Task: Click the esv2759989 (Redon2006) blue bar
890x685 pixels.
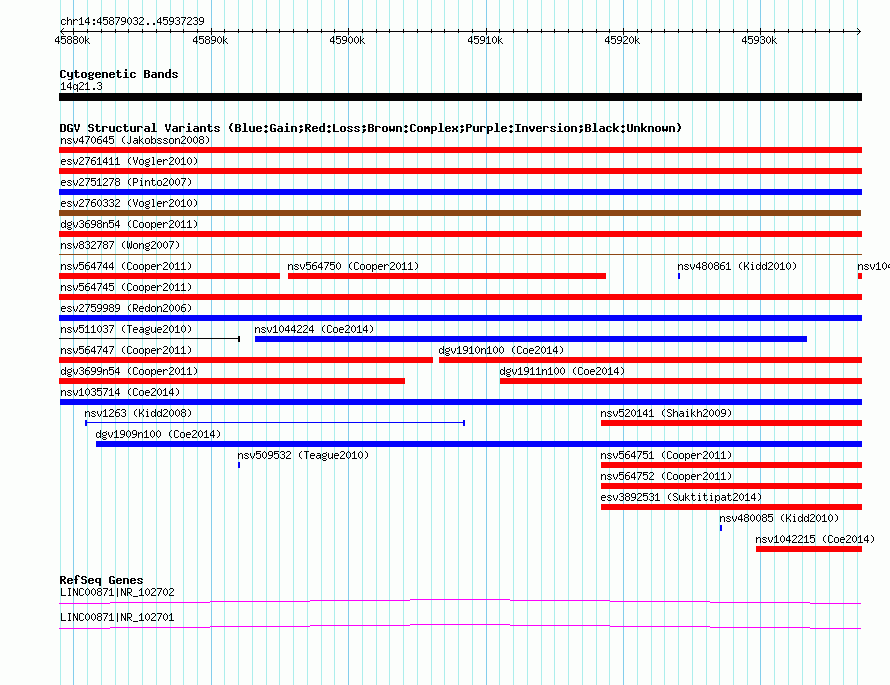Action: click(460, 318)
